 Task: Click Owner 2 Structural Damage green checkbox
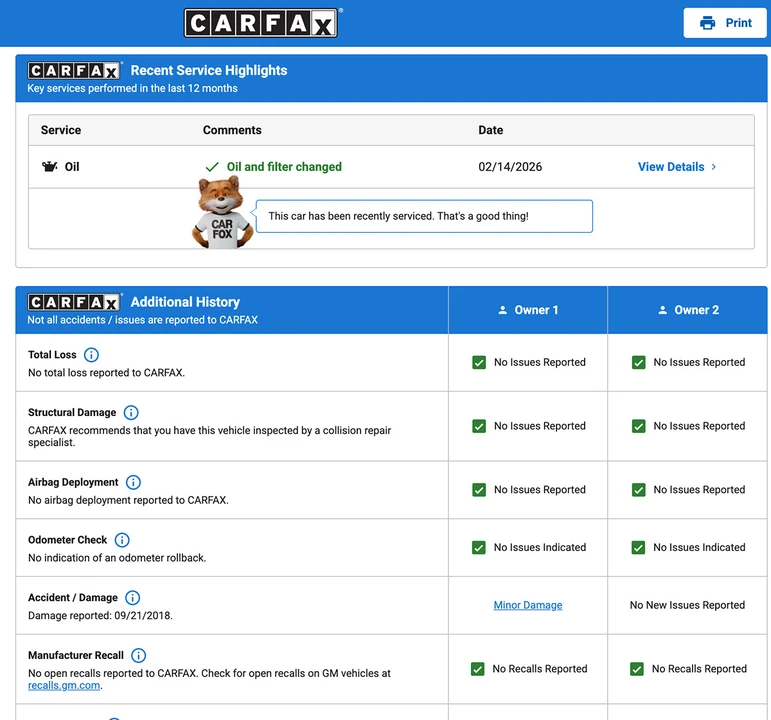coord(638,426)
